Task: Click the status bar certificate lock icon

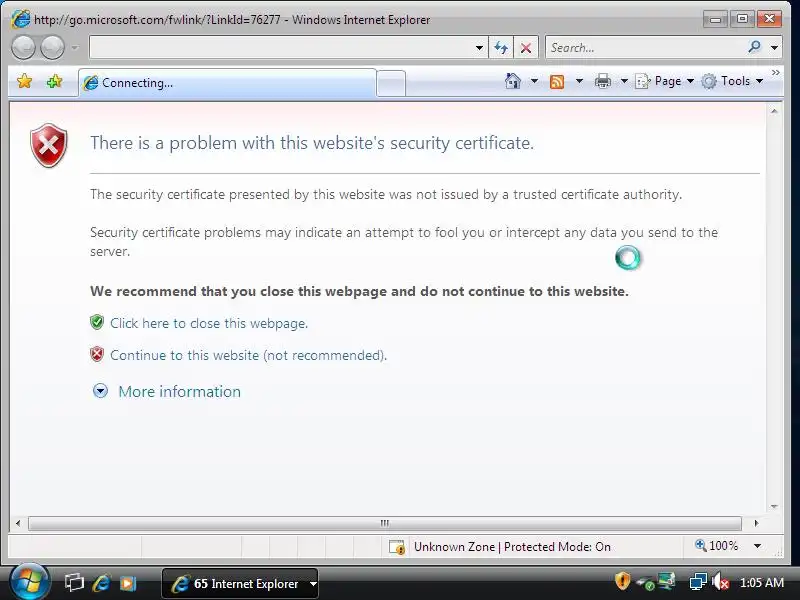Action: pos(396,547)
